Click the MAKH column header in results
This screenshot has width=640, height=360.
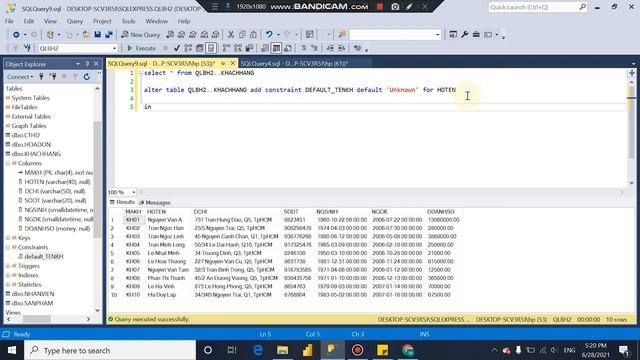coord(133,212)
